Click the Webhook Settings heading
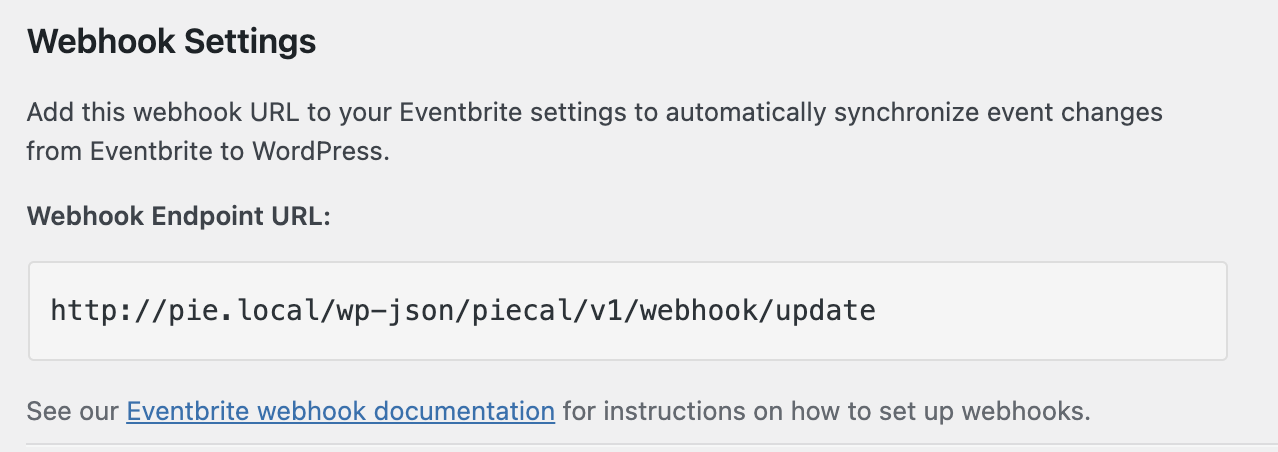 [x=171, y=42]
